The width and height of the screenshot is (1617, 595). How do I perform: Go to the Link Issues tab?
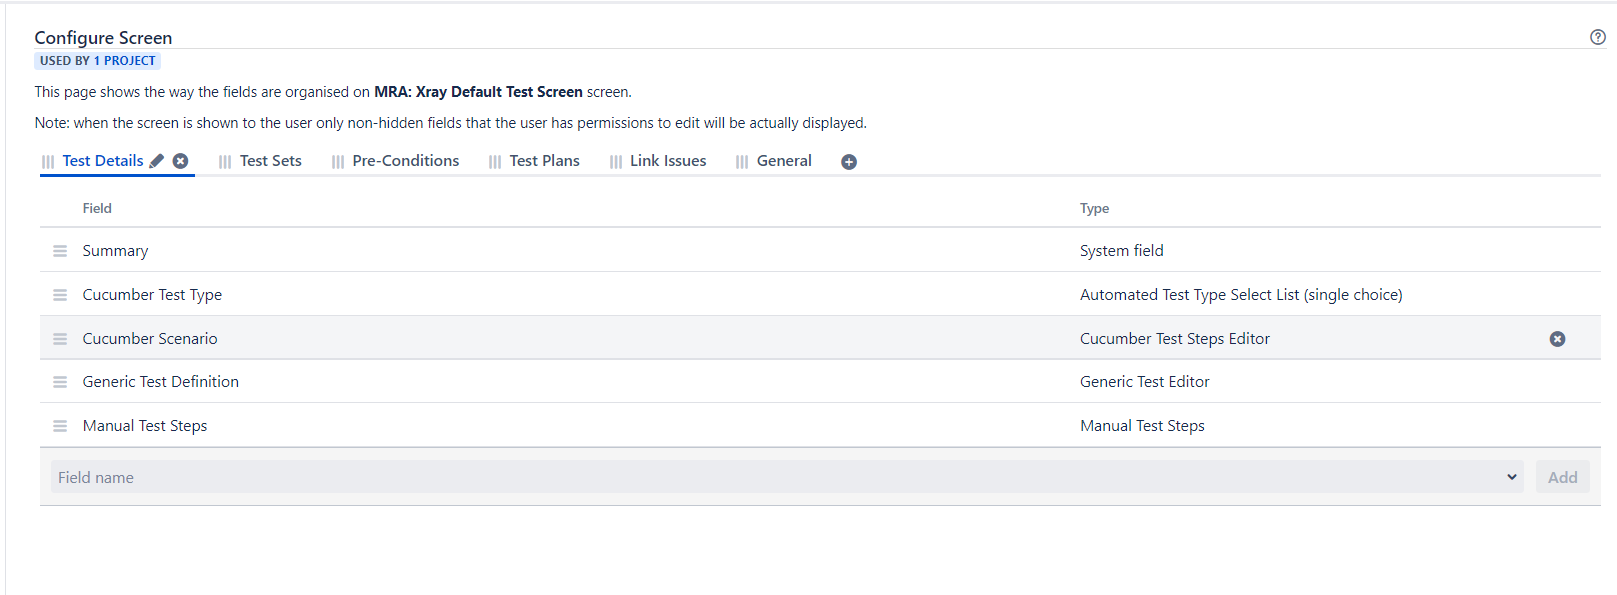(x=667, y=161)
